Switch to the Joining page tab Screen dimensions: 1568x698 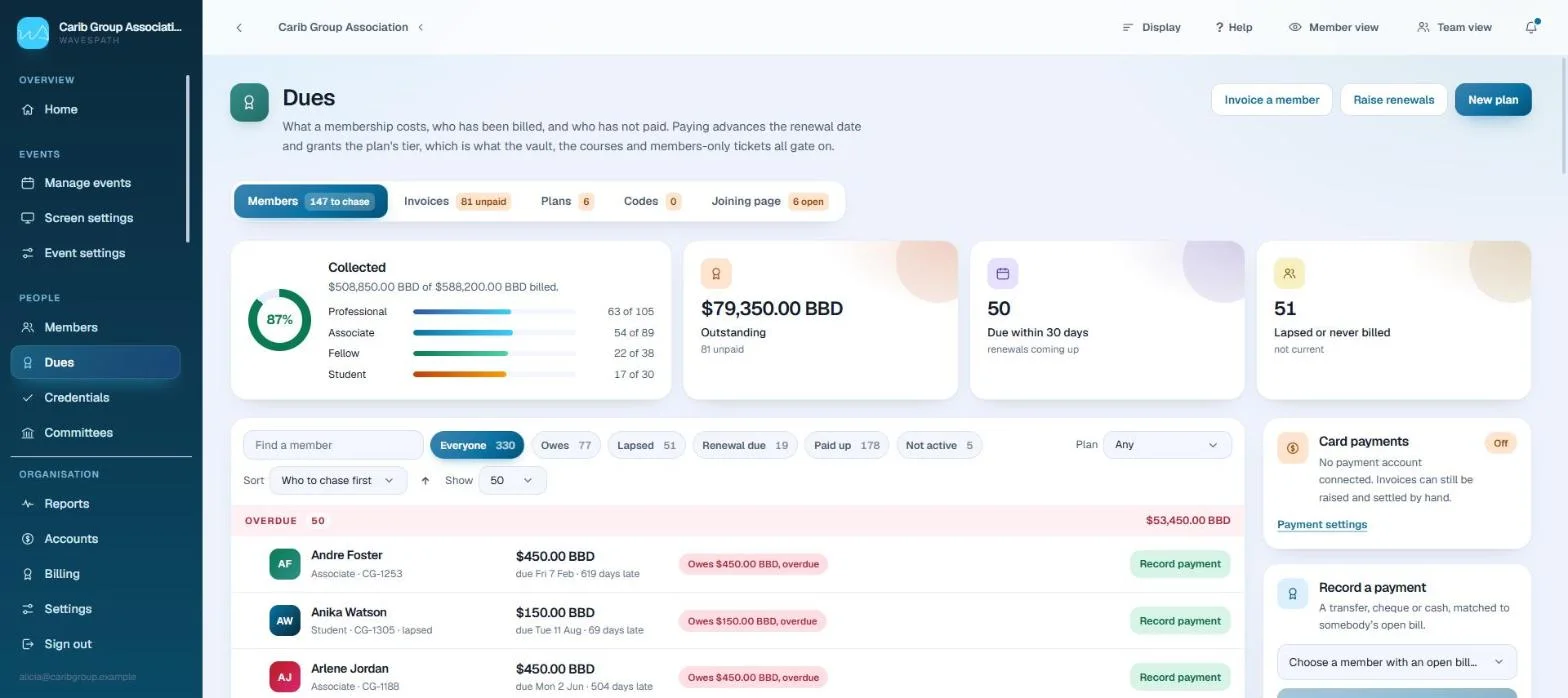(769, 201)
